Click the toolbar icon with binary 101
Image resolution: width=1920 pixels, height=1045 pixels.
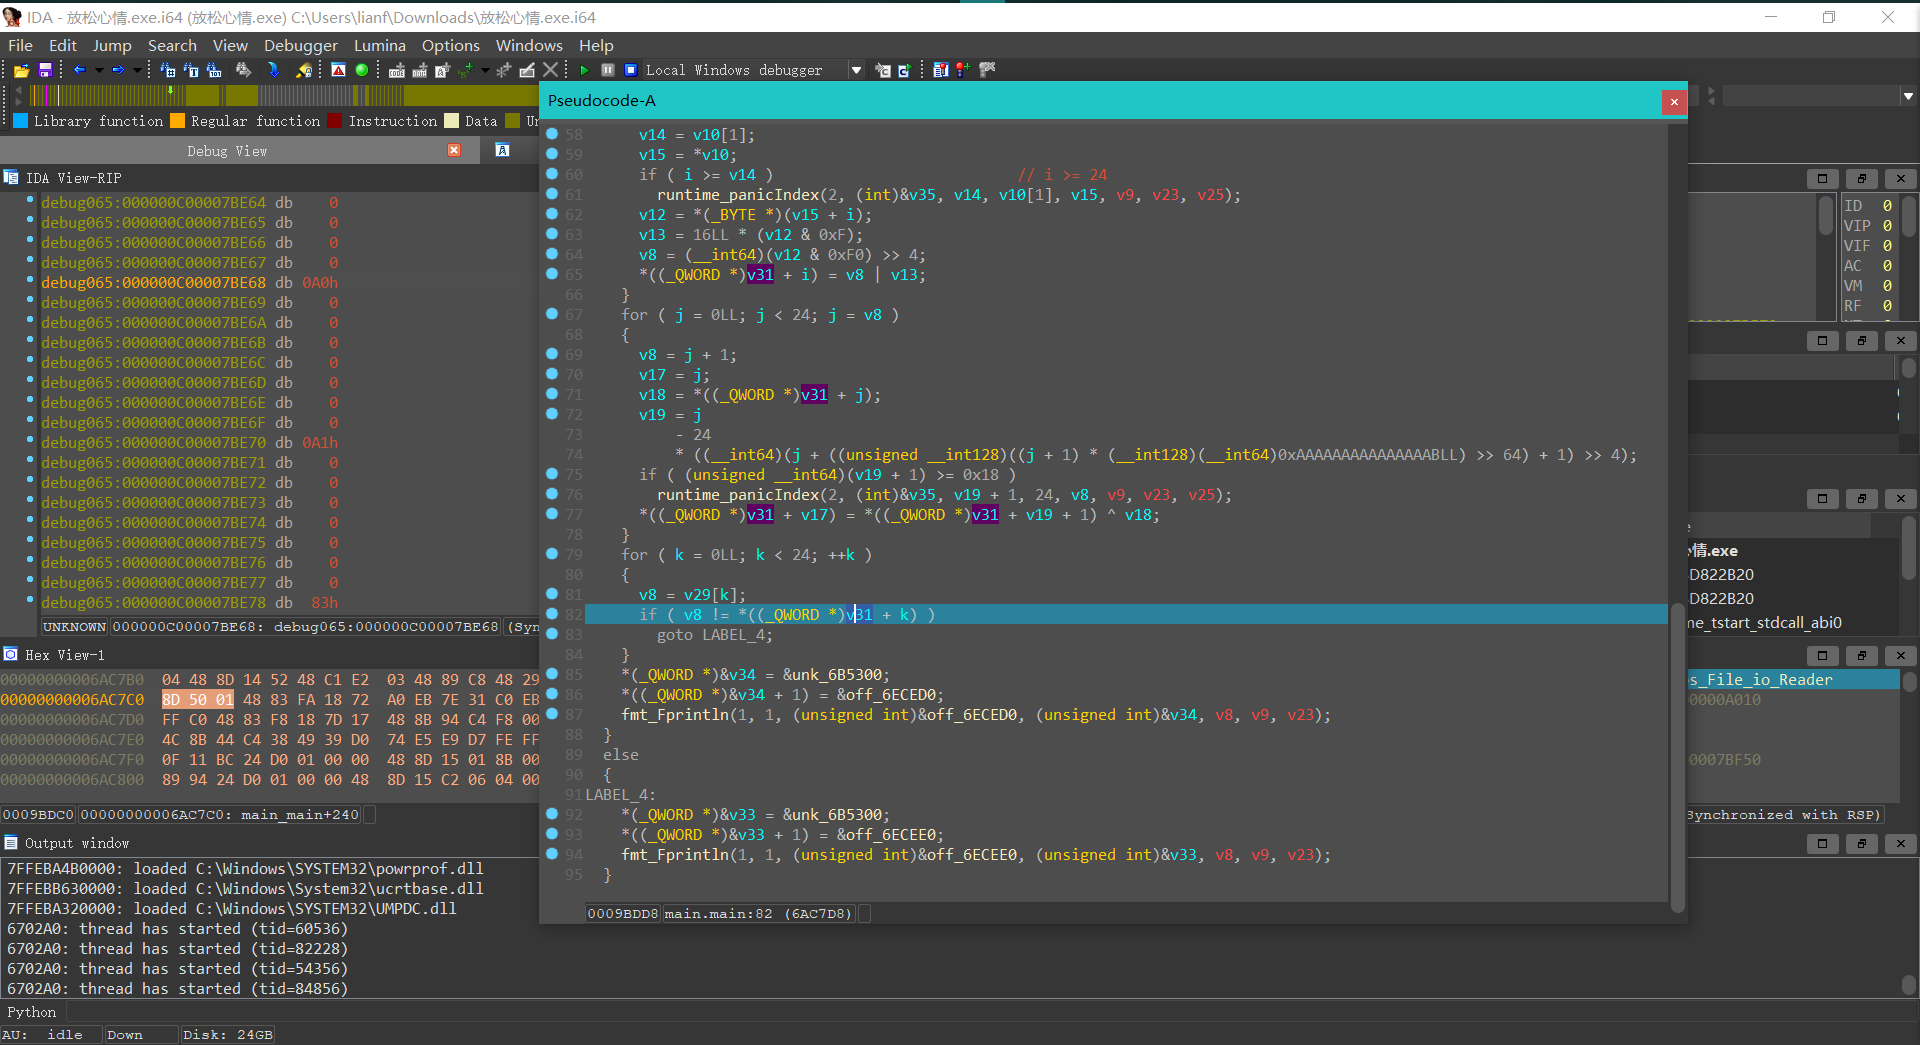[x=214, y=70]
